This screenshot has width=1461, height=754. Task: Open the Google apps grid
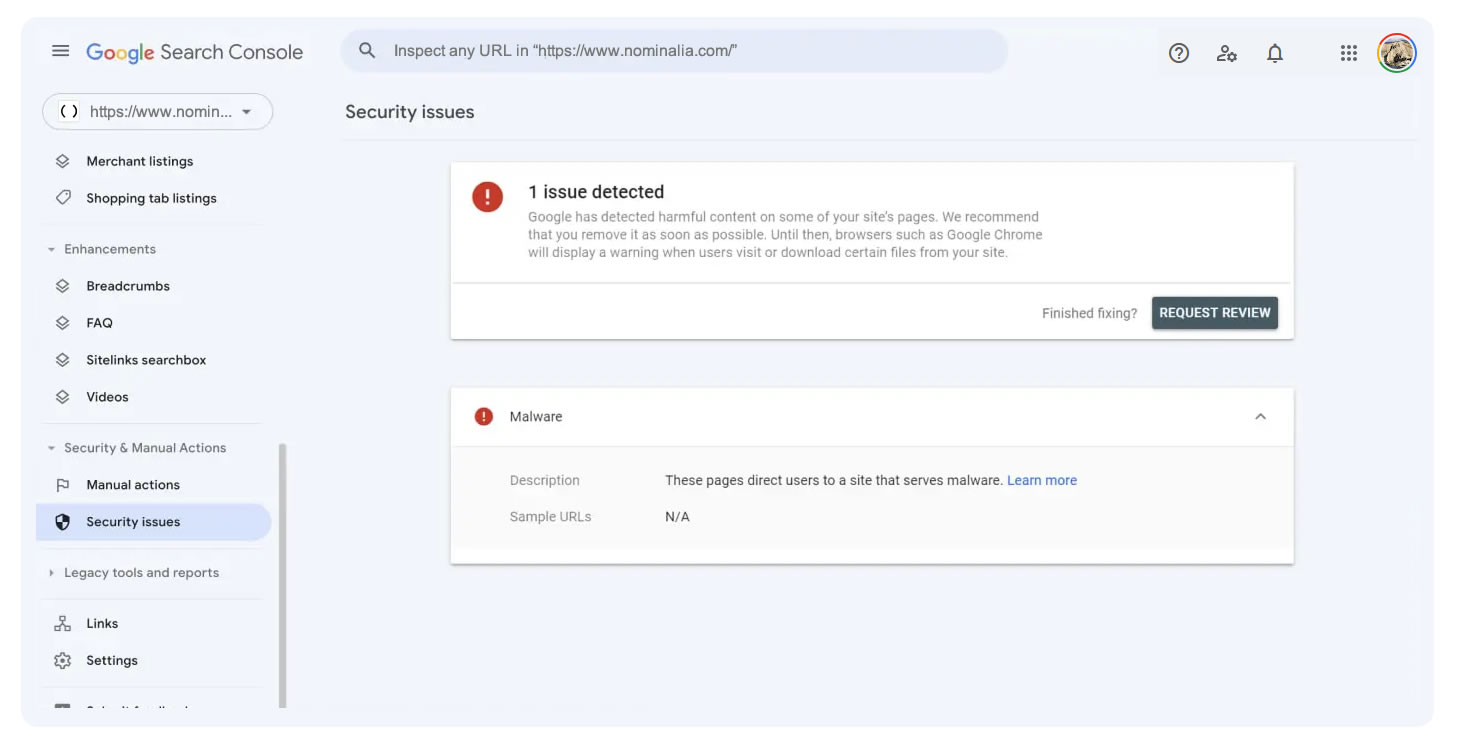coord(1349,53)
